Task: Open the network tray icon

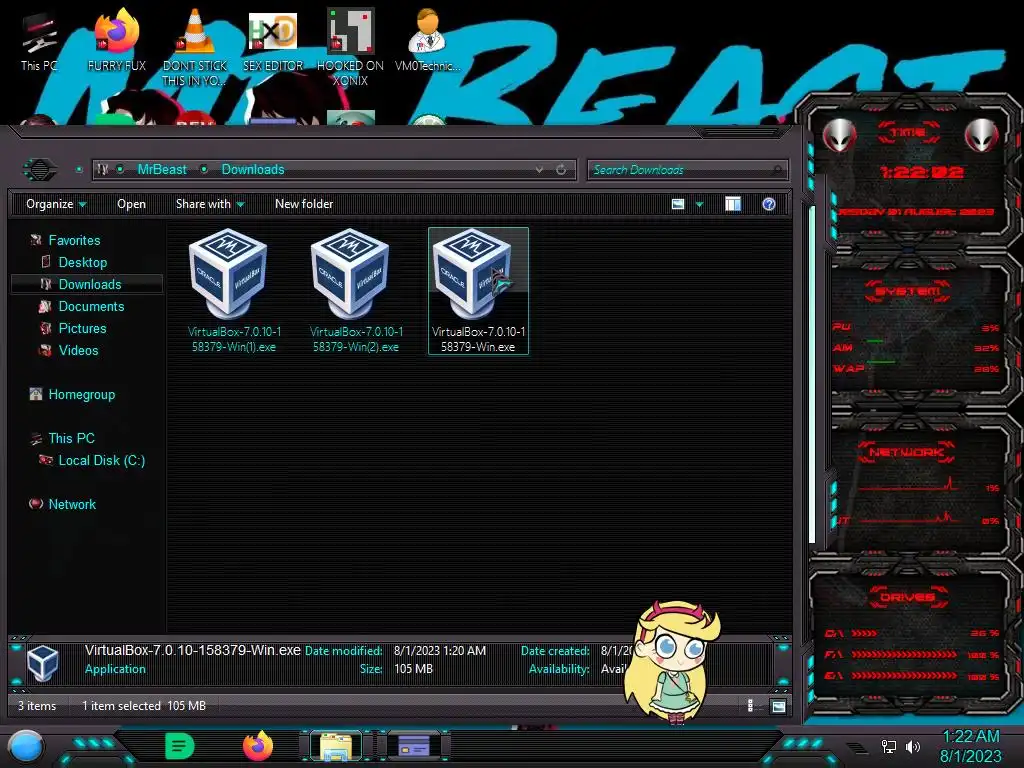Action: coord(889,746)
